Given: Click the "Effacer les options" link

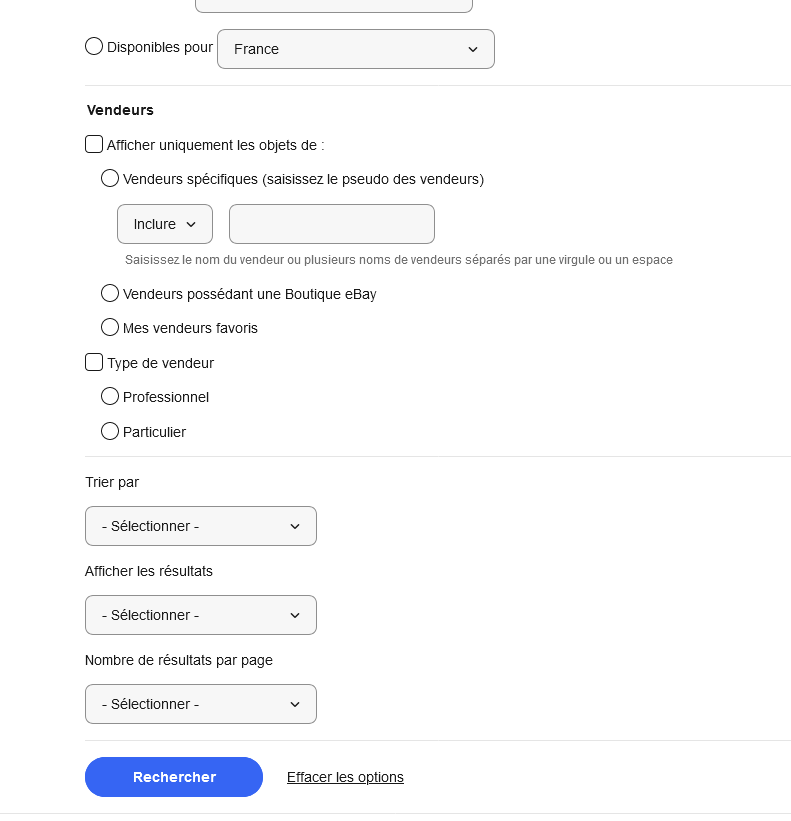Looking at the screenshot, I should [x=345, y=777].
